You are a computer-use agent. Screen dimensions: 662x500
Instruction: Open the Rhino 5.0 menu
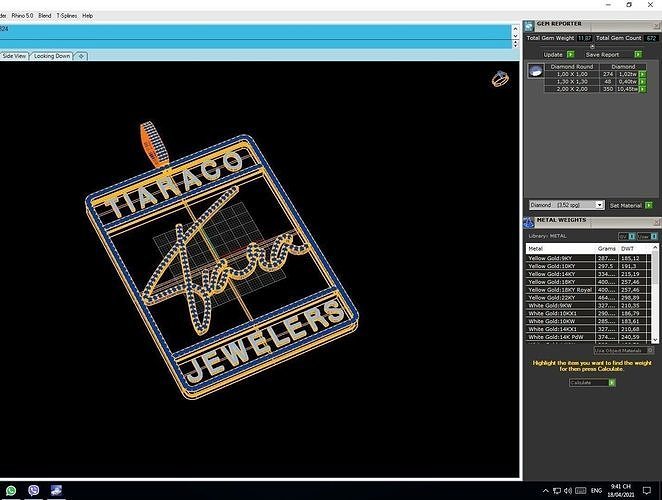(22, 16)
